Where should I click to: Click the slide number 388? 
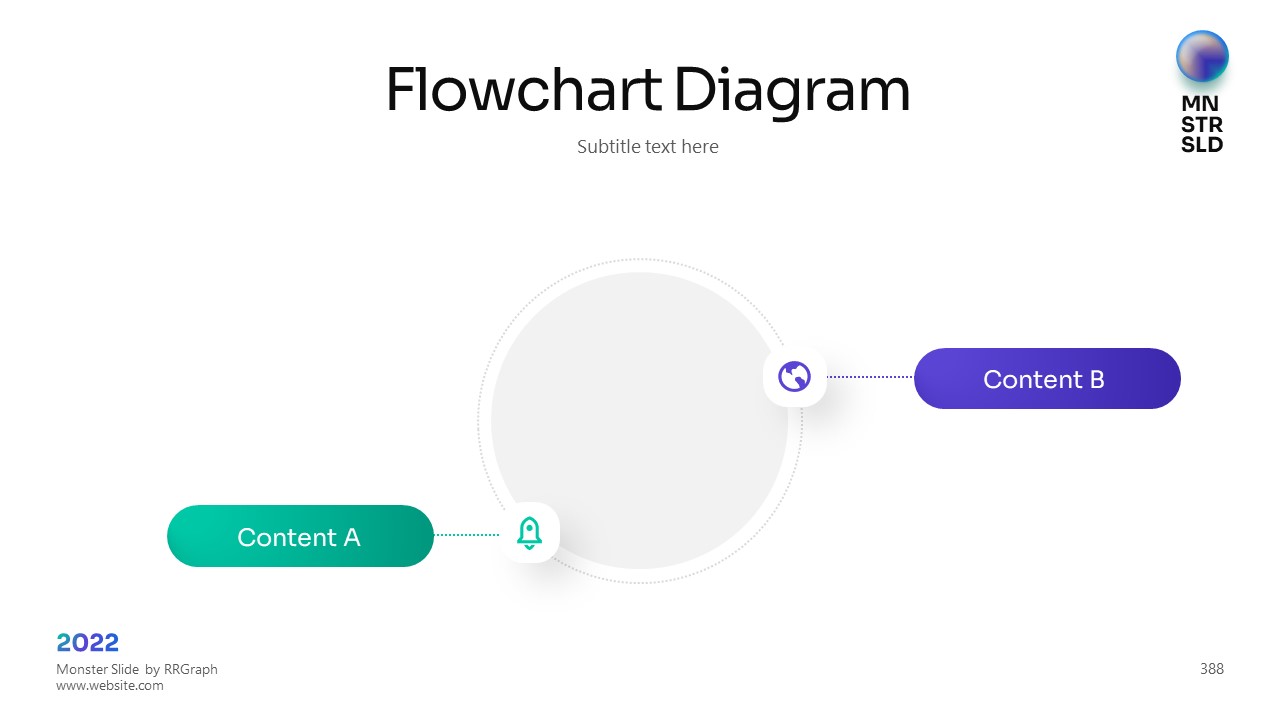pyautogui.click(x=1211, y=669)
